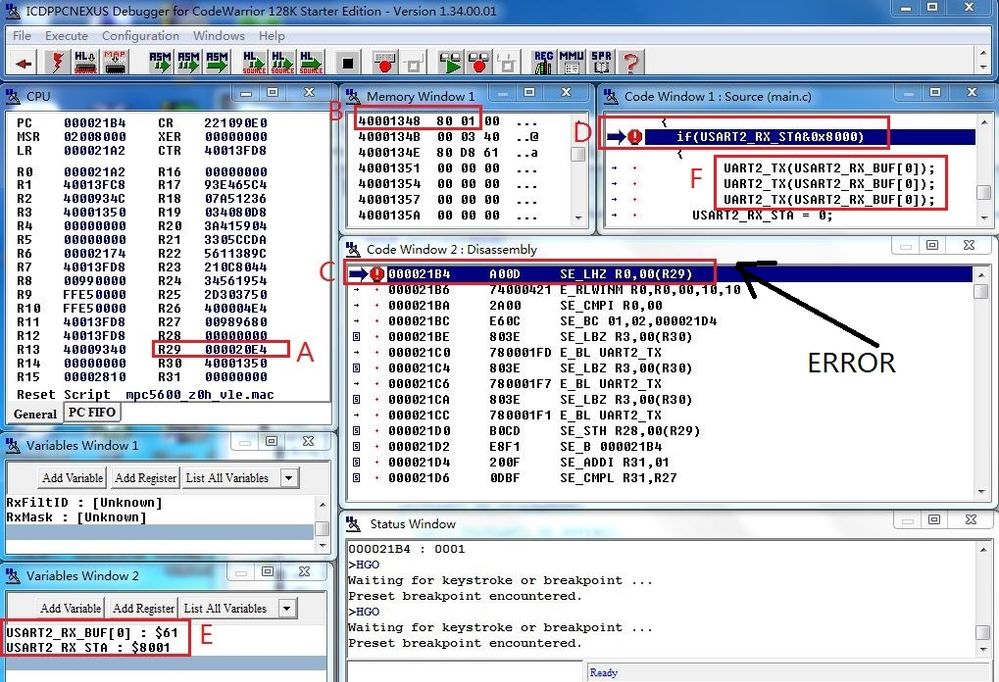The width and height of the screenshot is (999, 682).
Task: Click the HL source single step icon
Action: click(254, 63)
